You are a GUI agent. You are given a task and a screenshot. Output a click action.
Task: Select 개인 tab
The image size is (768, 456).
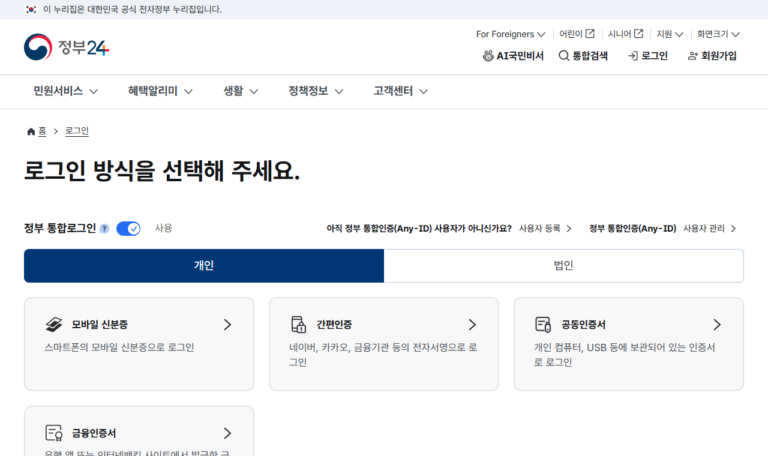coord(204,265)
